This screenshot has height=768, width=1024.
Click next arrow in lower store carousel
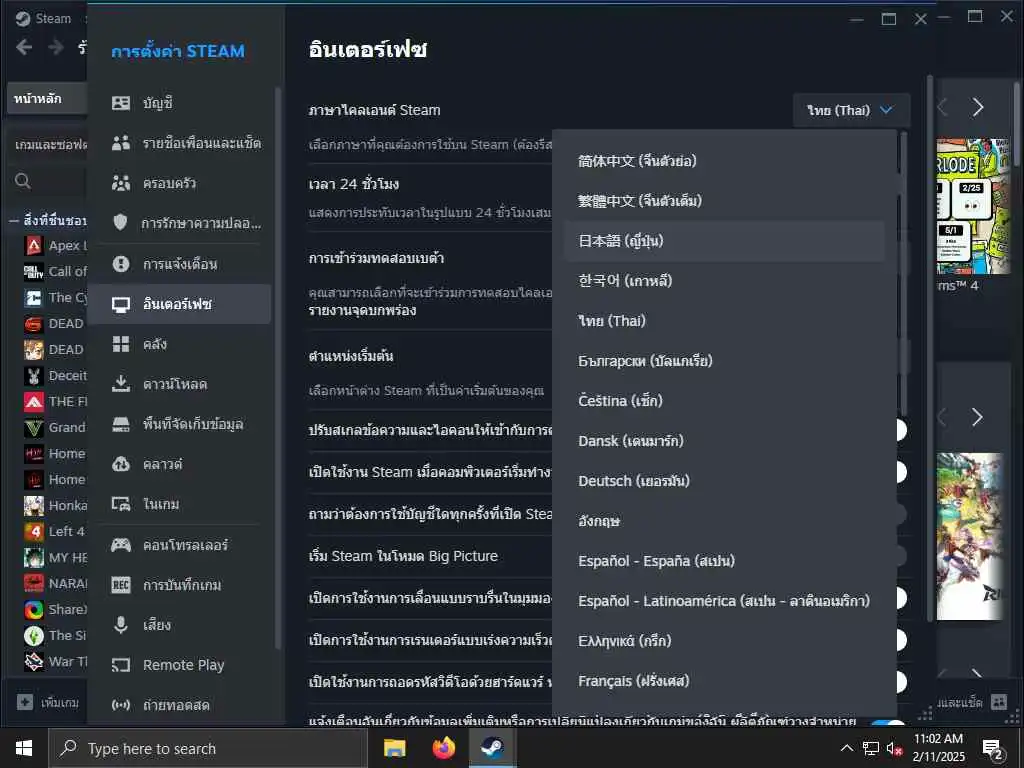[x=977, y=417]
